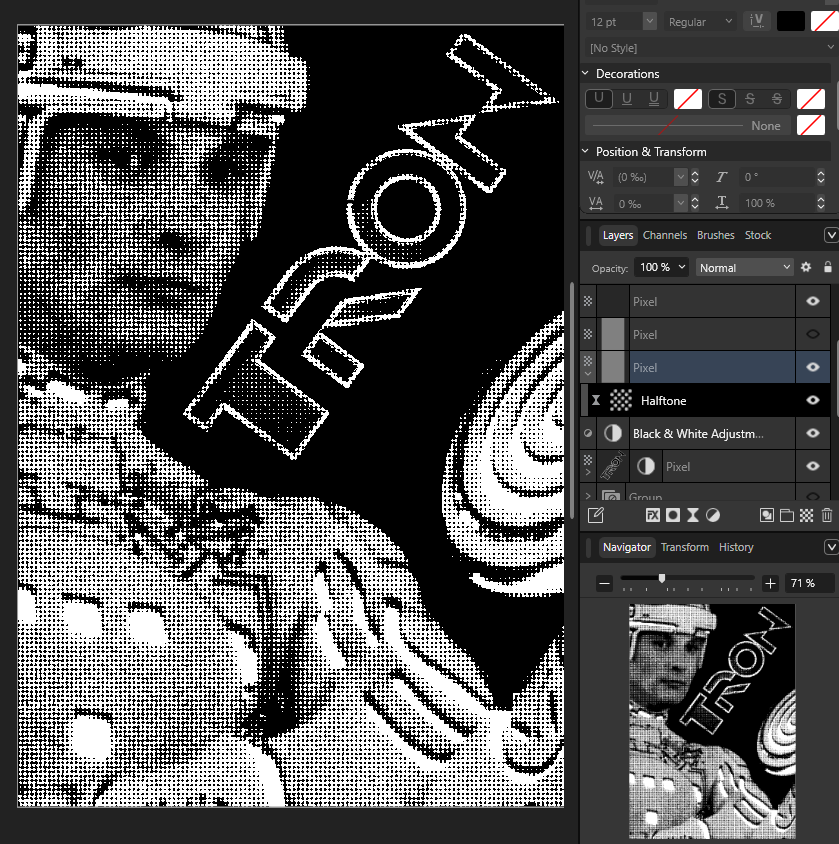The height and width of the screenshot is (844, 839).
Task: Click the Black & White adjustment half-circle thumbnail
Action: (612, 433)
